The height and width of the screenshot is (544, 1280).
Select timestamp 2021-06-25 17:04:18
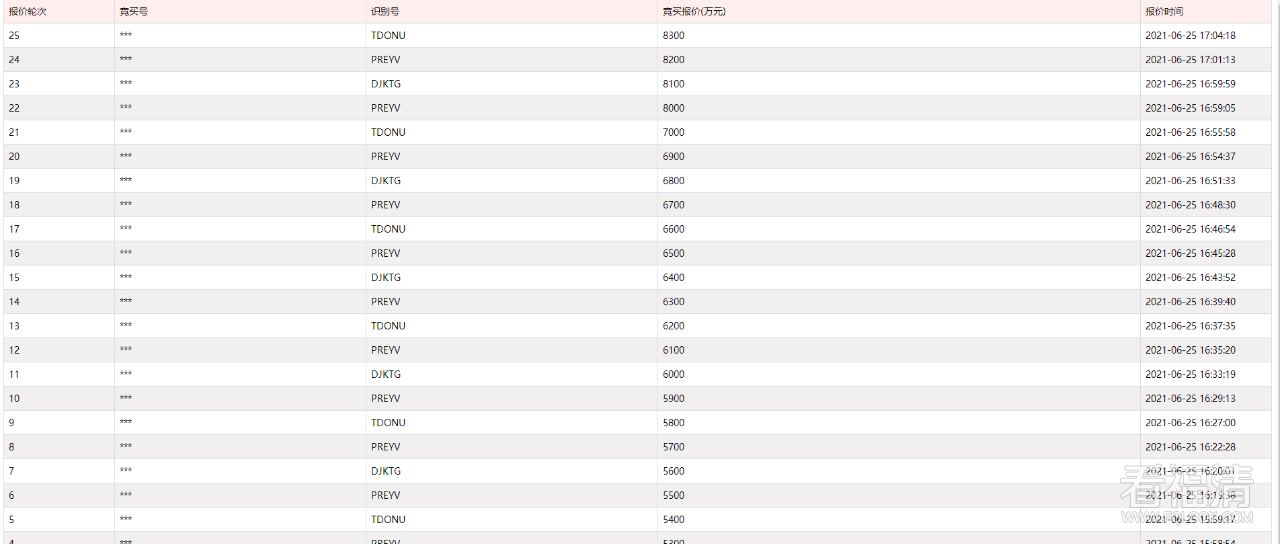(x=1190, y=36)
